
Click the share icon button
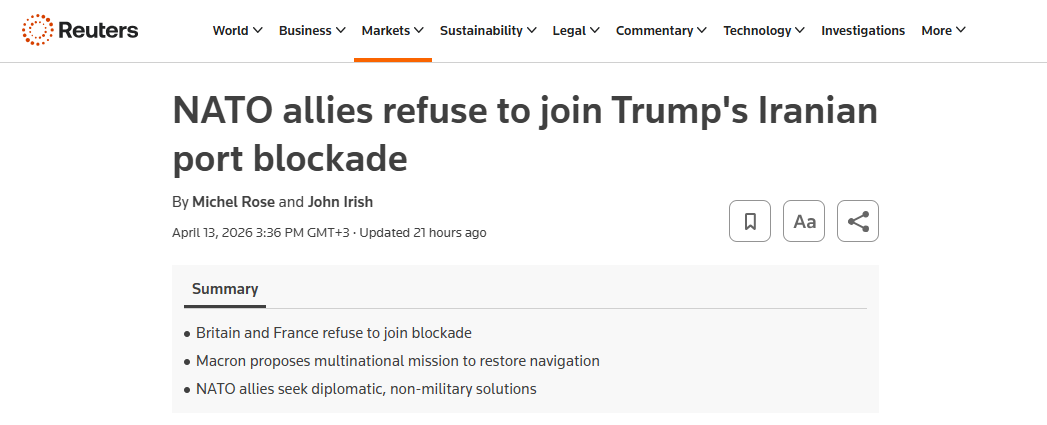[857, 221]
